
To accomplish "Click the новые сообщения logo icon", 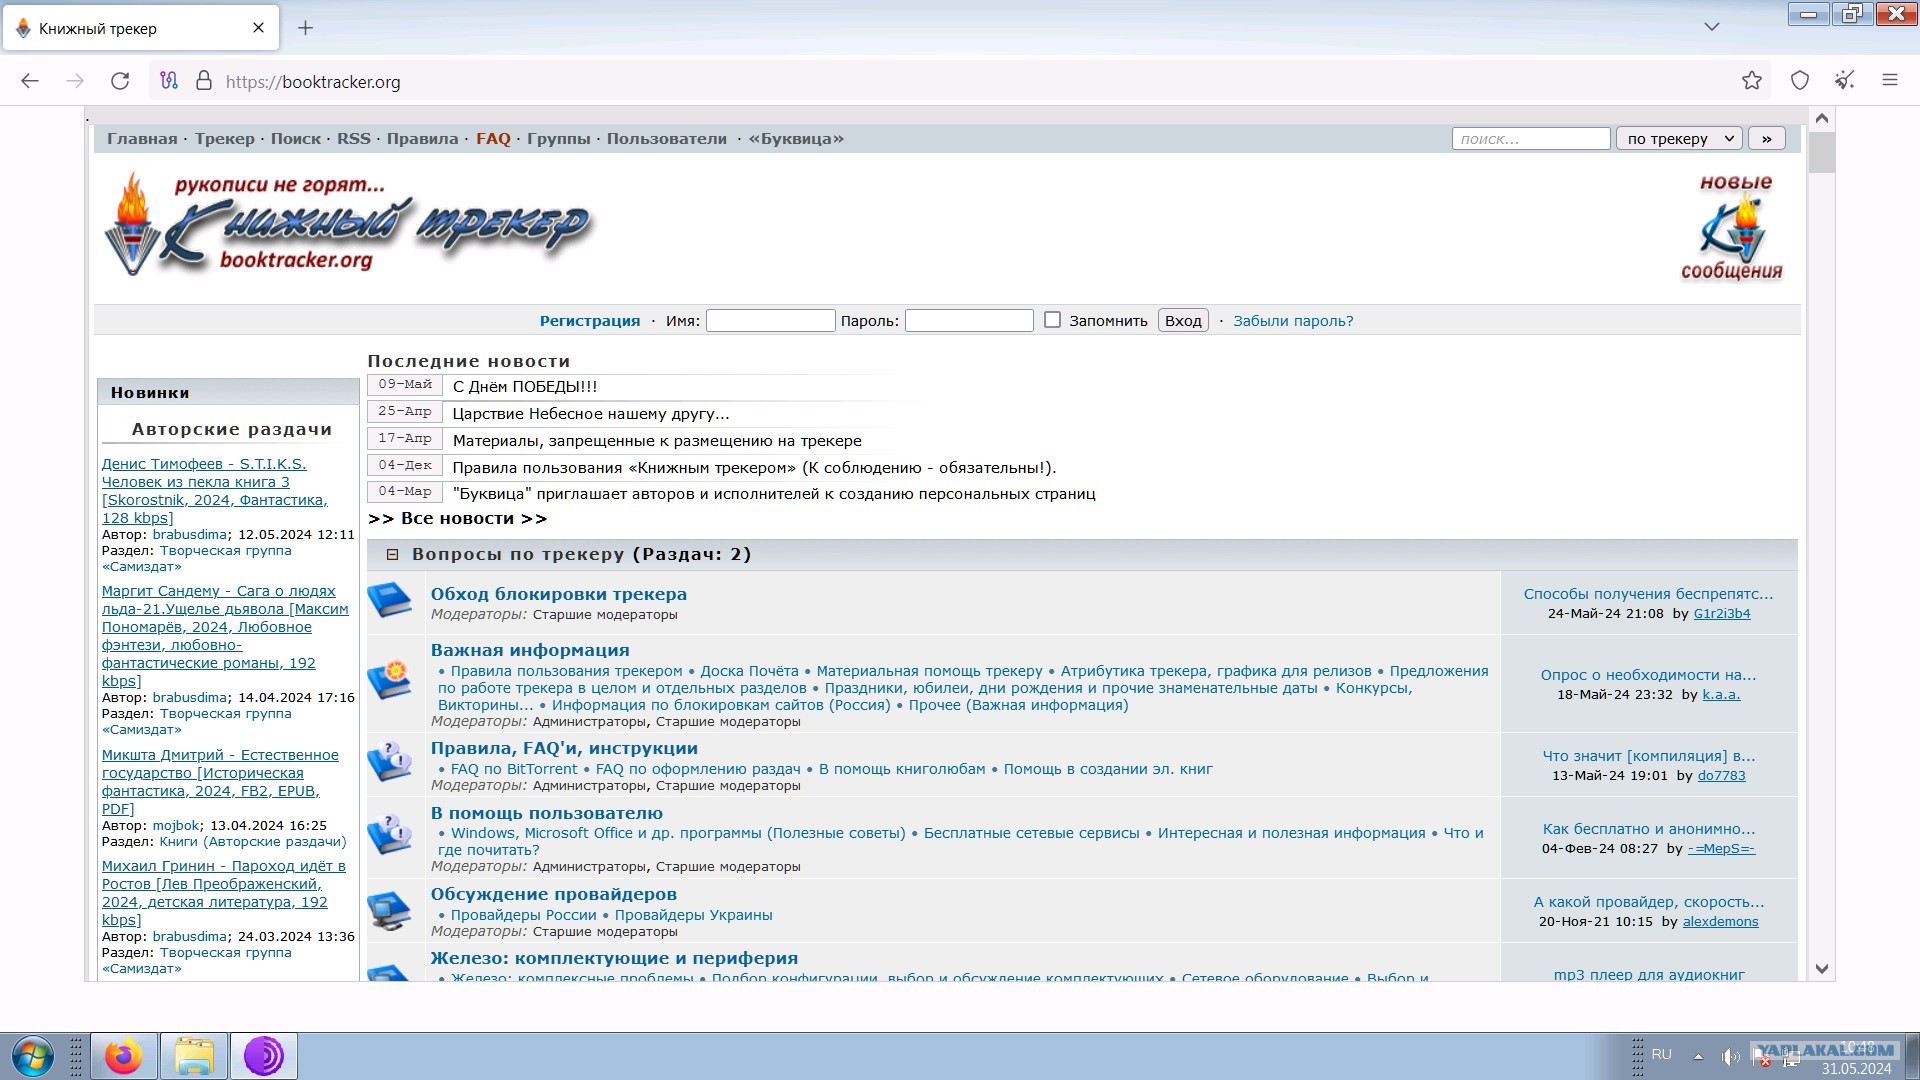I will [1732, 227].
